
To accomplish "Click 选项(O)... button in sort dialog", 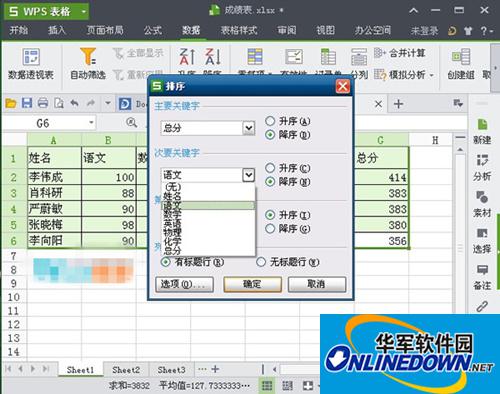I will [184, 284].
